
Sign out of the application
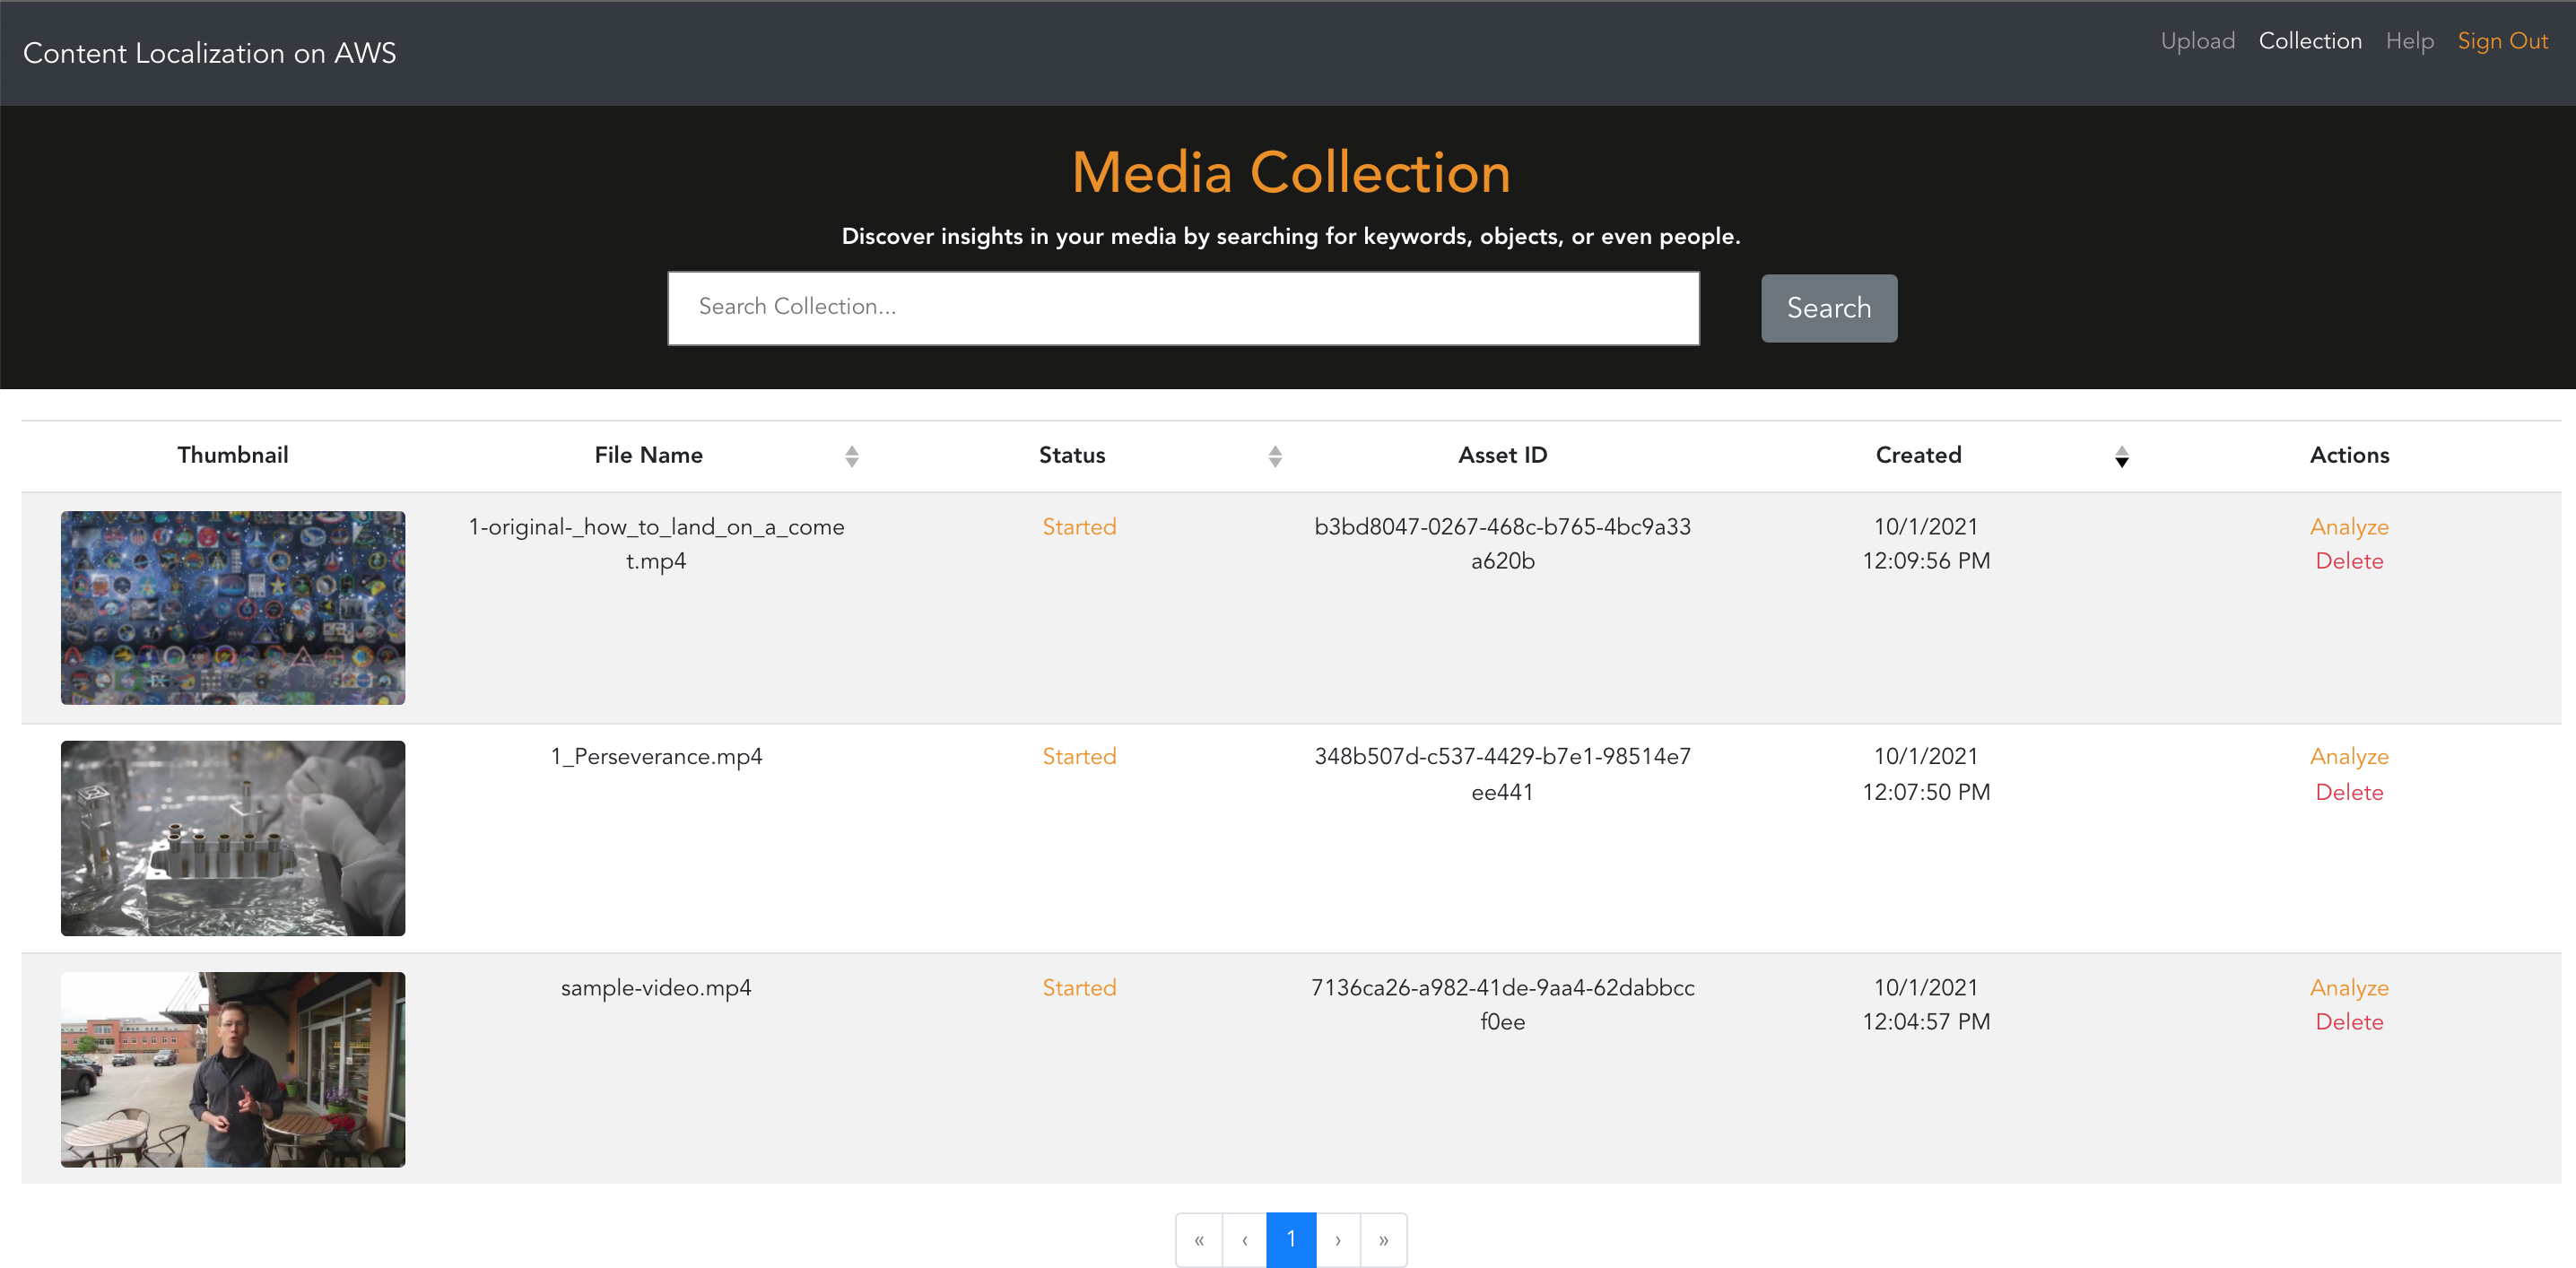pos(2502,41)
